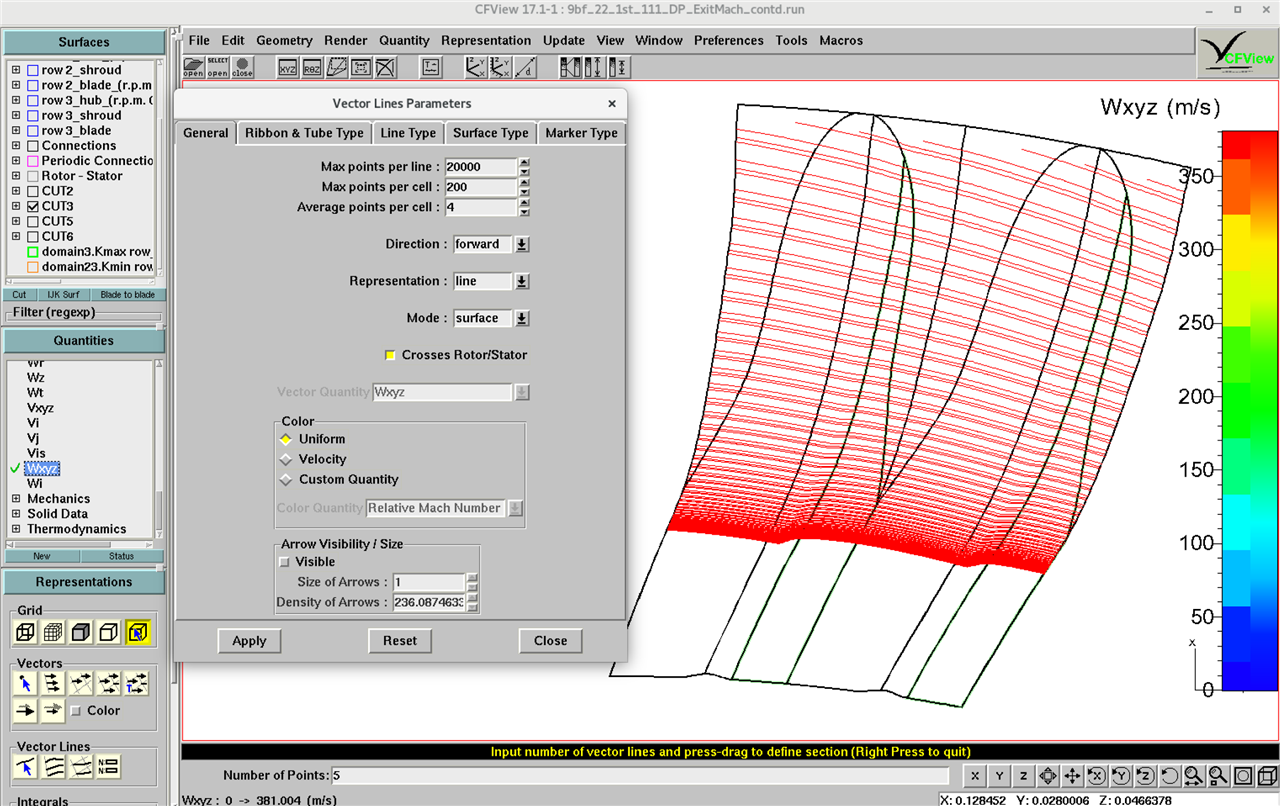This screenshot has height=806, width=1280.
Task: Open the Quantity menu
Action: (x=404, y=41)
